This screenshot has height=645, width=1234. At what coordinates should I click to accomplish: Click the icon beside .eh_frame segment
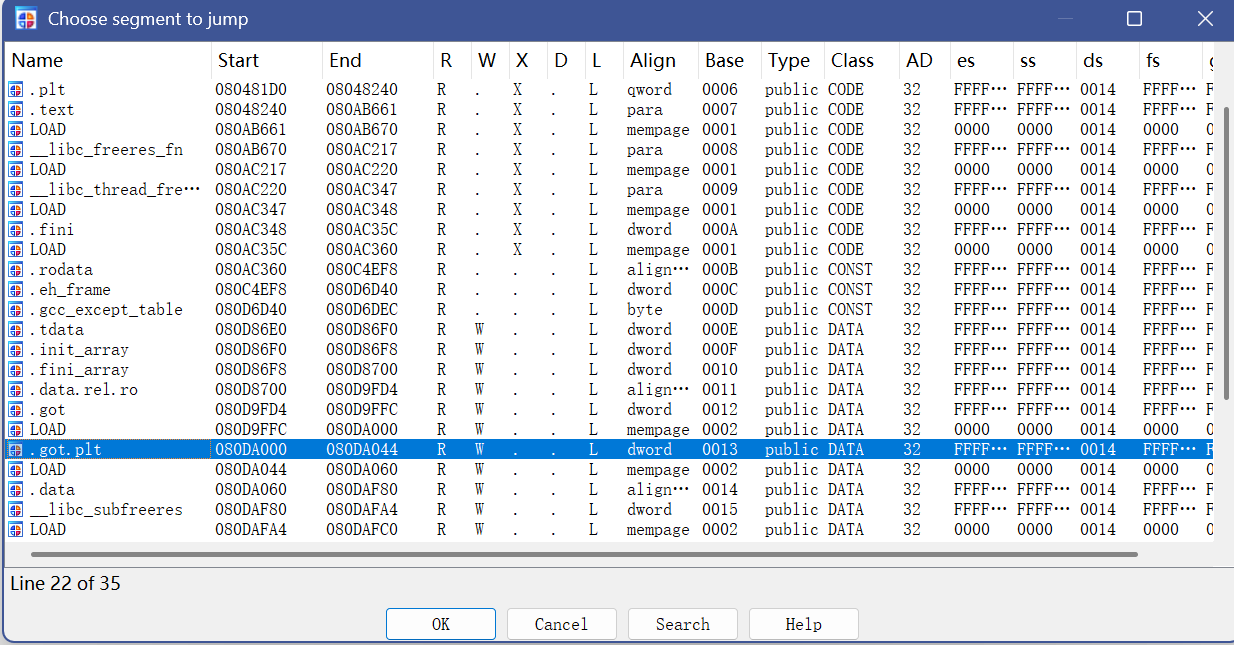point(16,290)
